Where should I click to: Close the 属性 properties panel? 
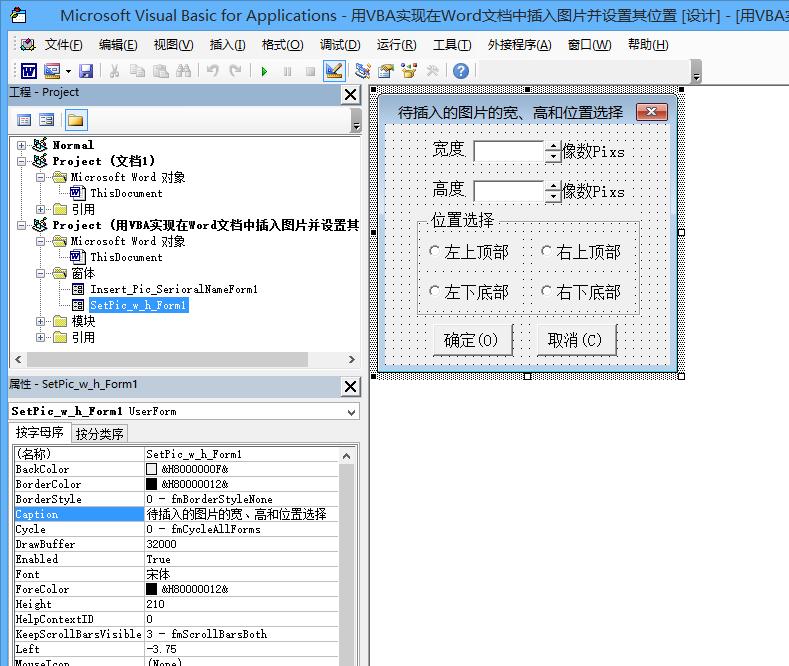pyautogui.click(x=351, y=386)
